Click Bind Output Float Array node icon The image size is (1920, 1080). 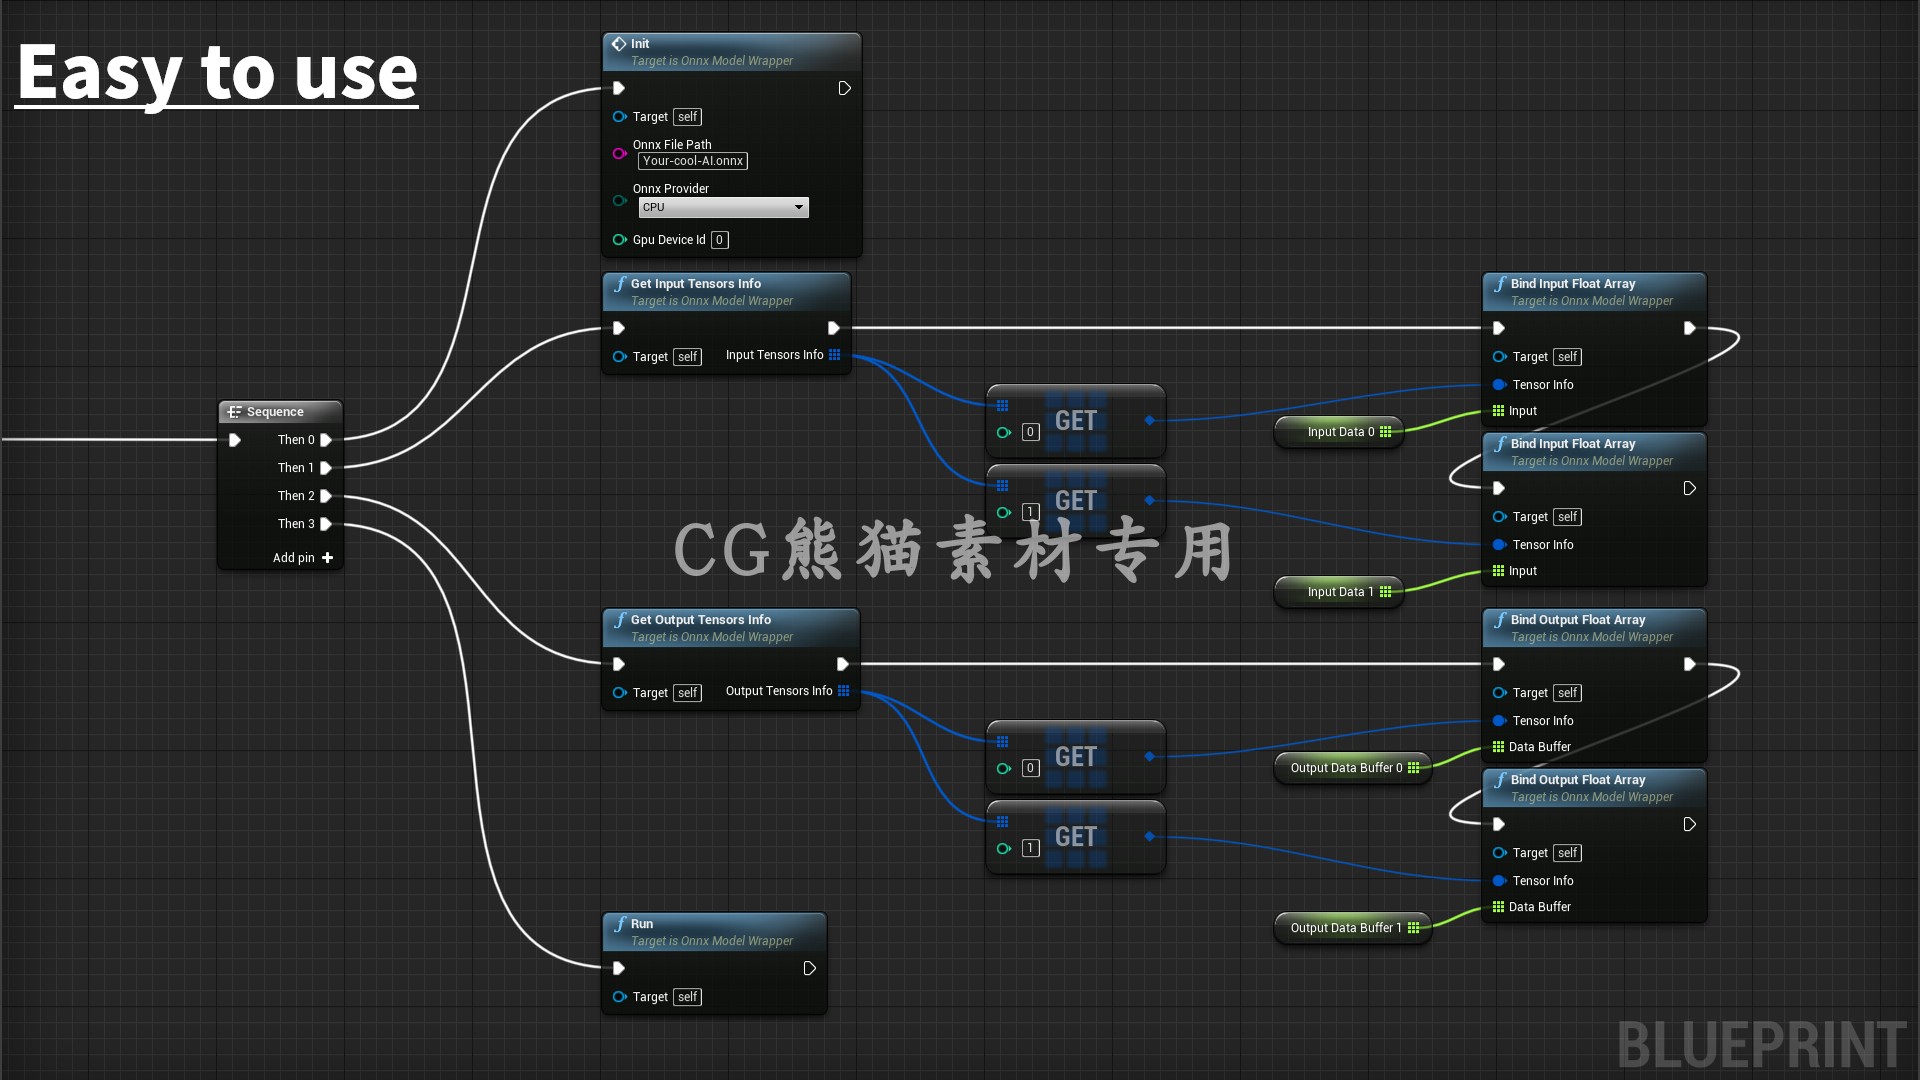(x=1498, y=618)
